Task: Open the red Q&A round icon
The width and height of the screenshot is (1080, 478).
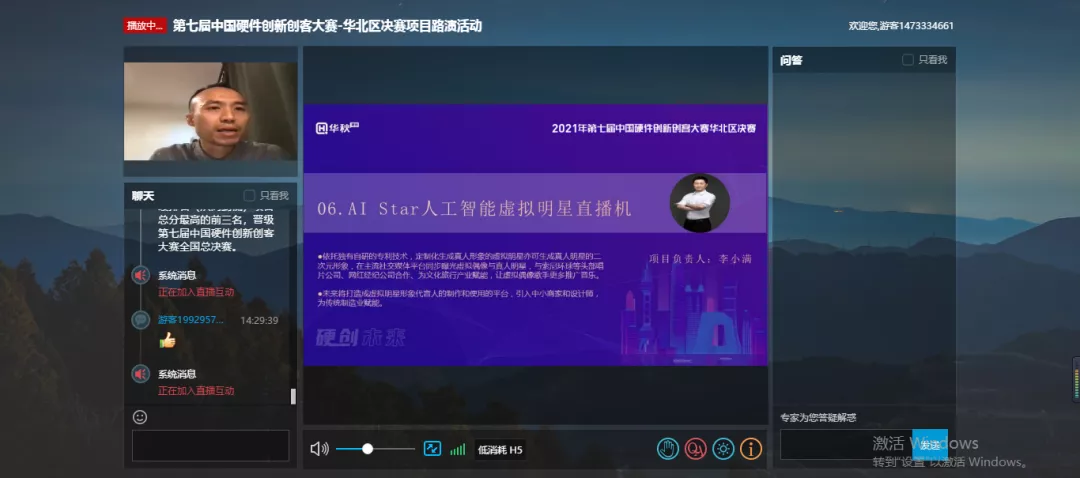Action: [x=696, y=449]
